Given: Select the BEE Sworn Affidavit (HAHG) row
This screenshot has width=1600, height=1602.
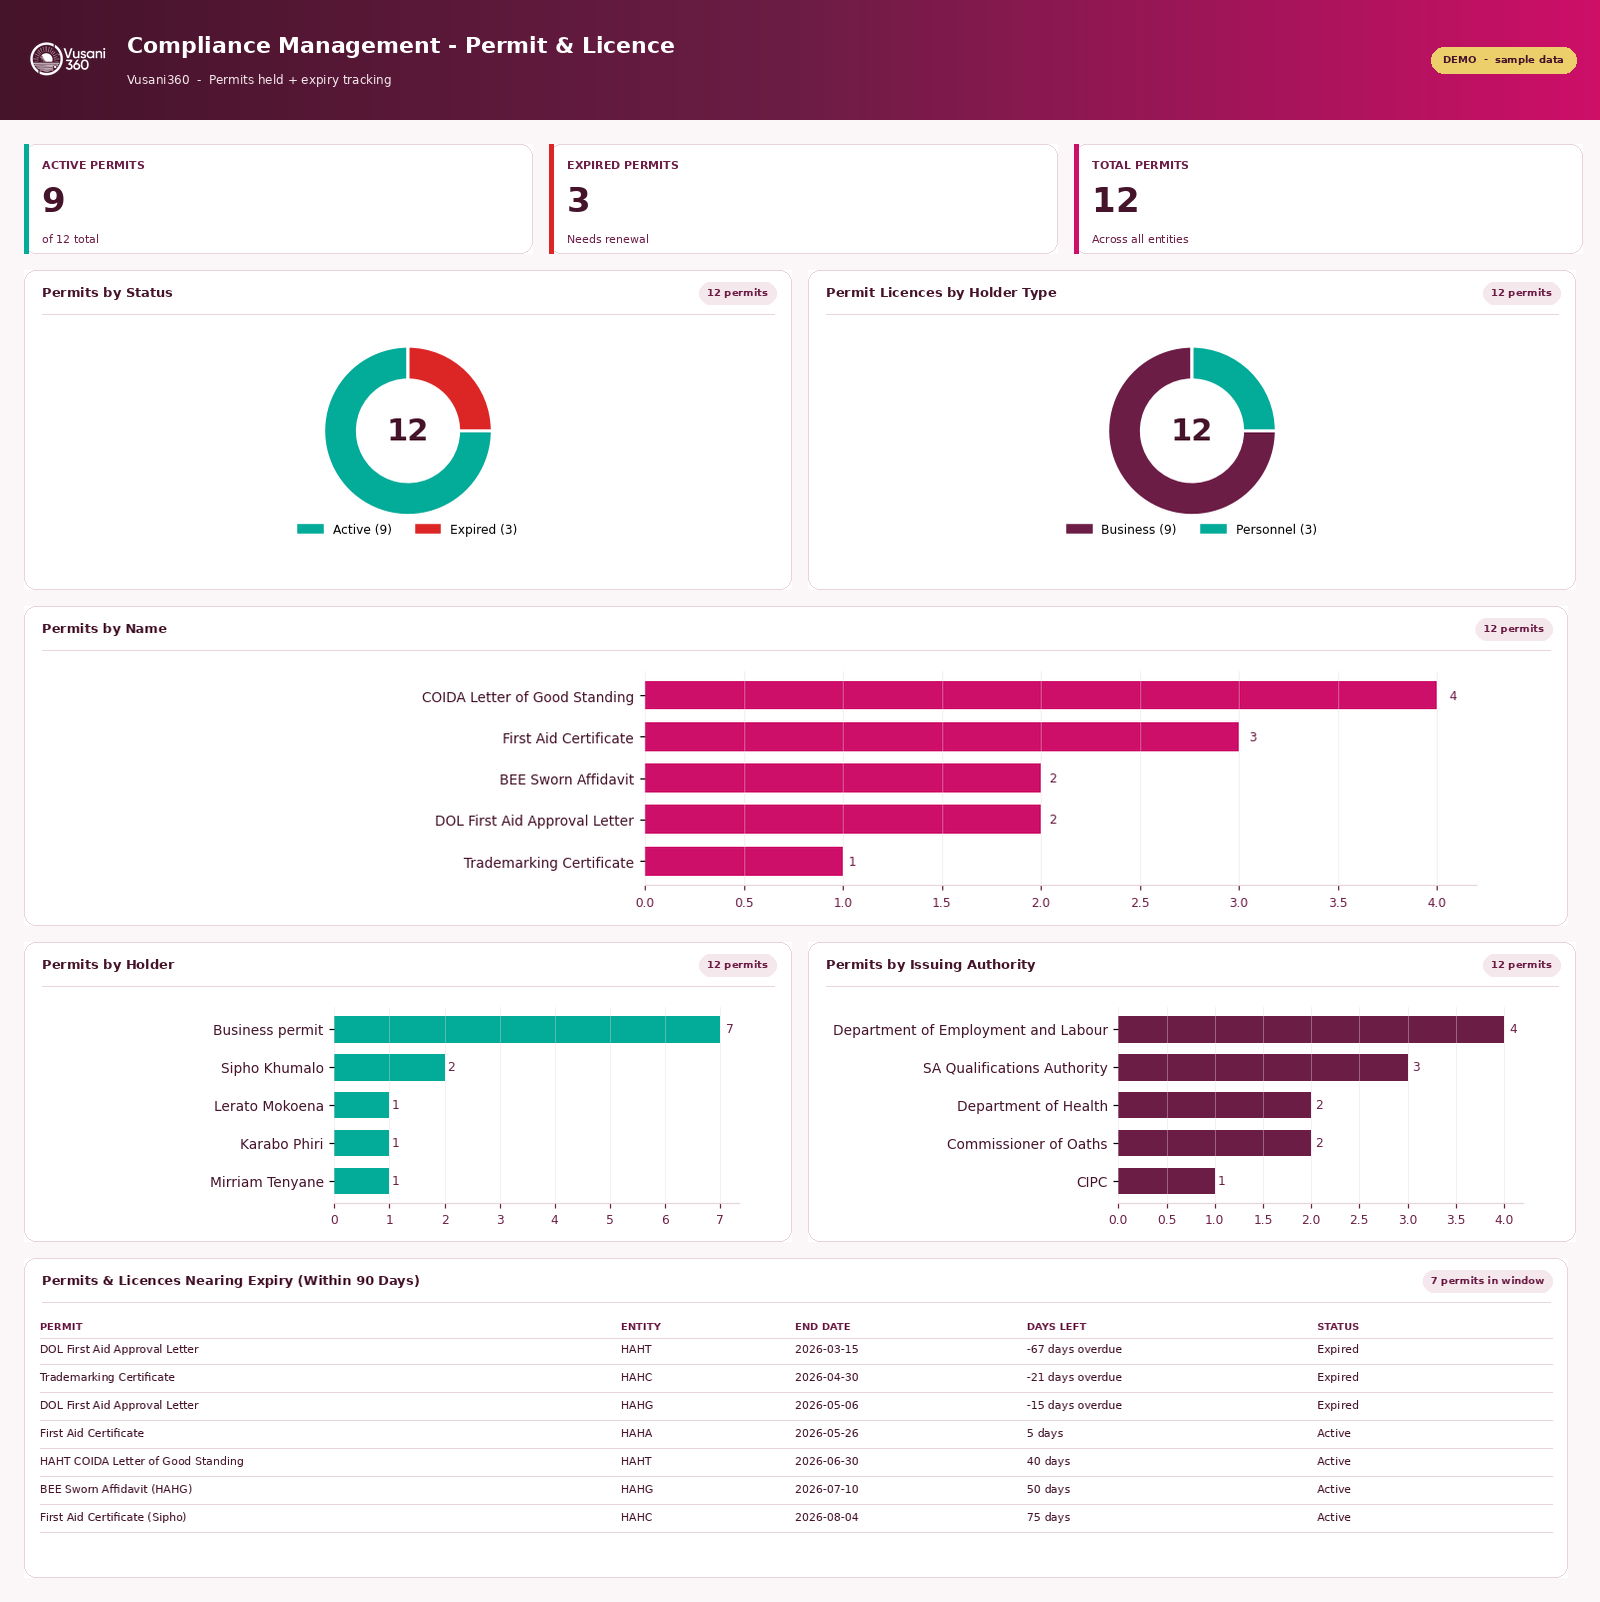Looking at the screenshot, I should (796, 1490).
